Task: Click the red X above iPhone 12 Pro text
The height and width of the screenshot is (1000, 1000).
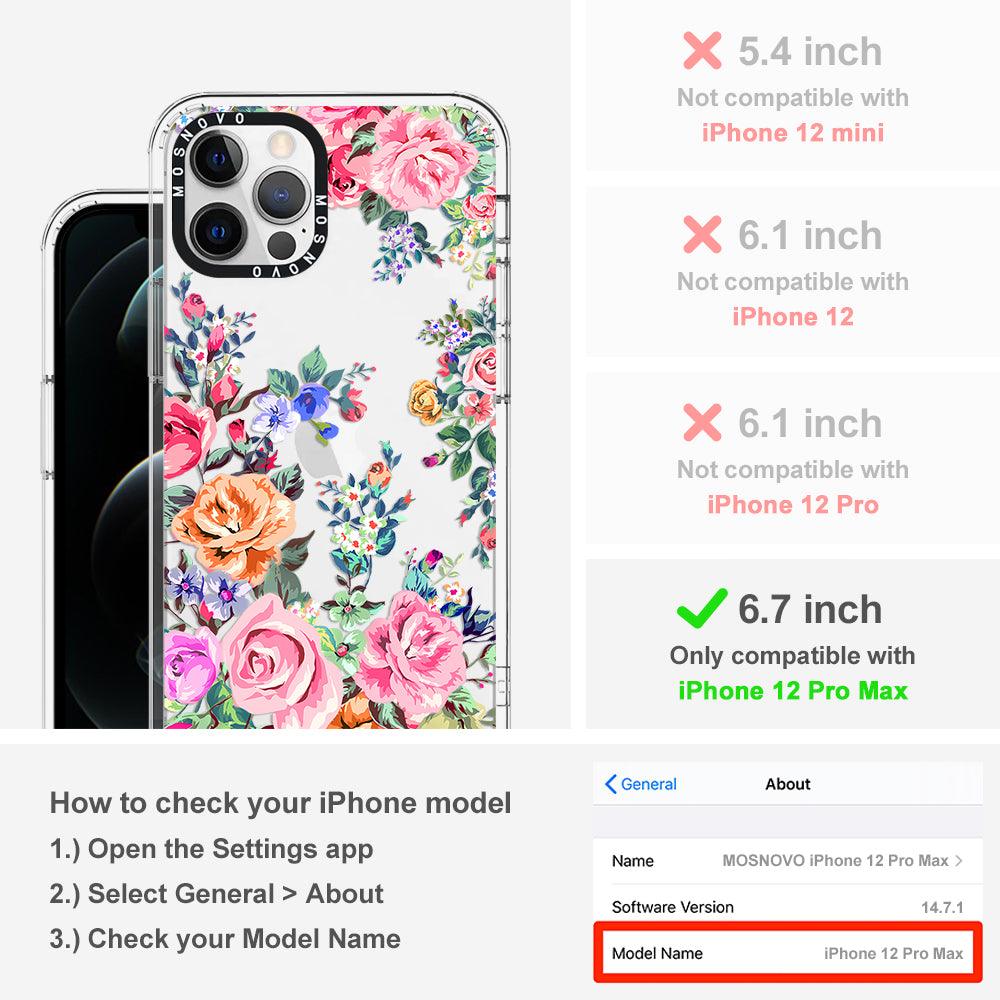Action: point(702,422)
